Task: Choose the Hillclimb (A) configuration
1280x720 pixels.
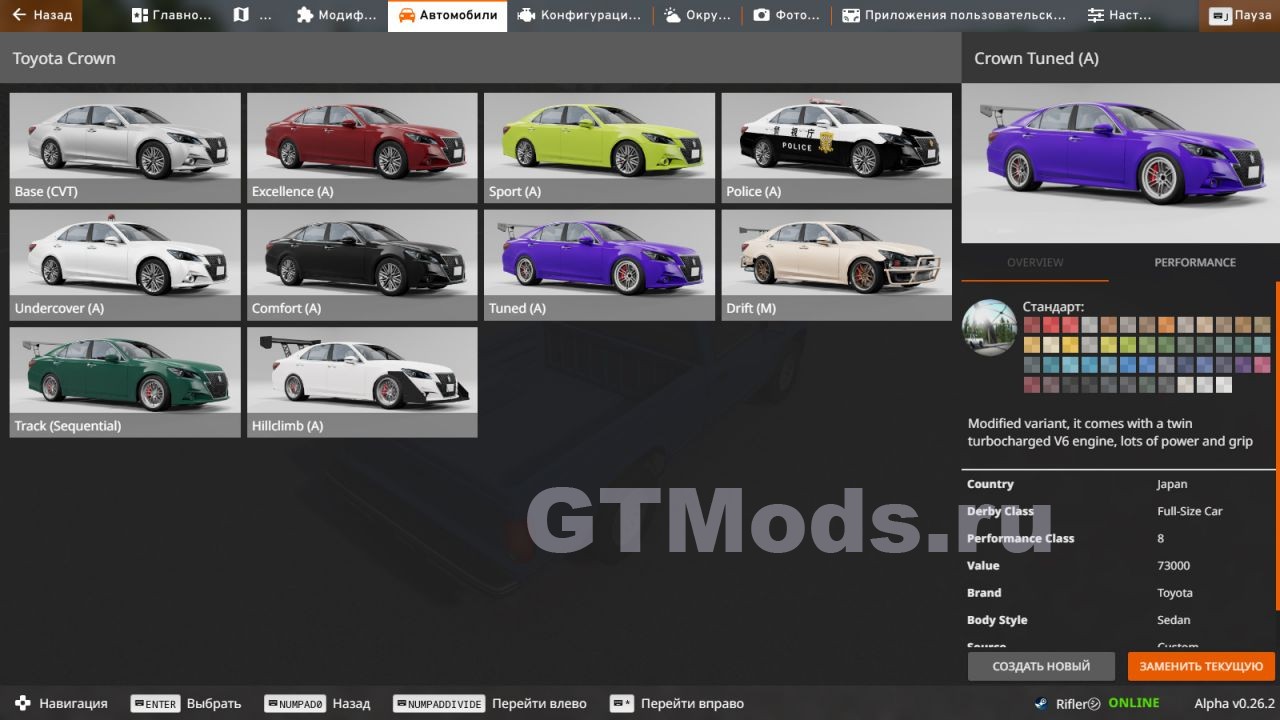Action: pos(362,382)
